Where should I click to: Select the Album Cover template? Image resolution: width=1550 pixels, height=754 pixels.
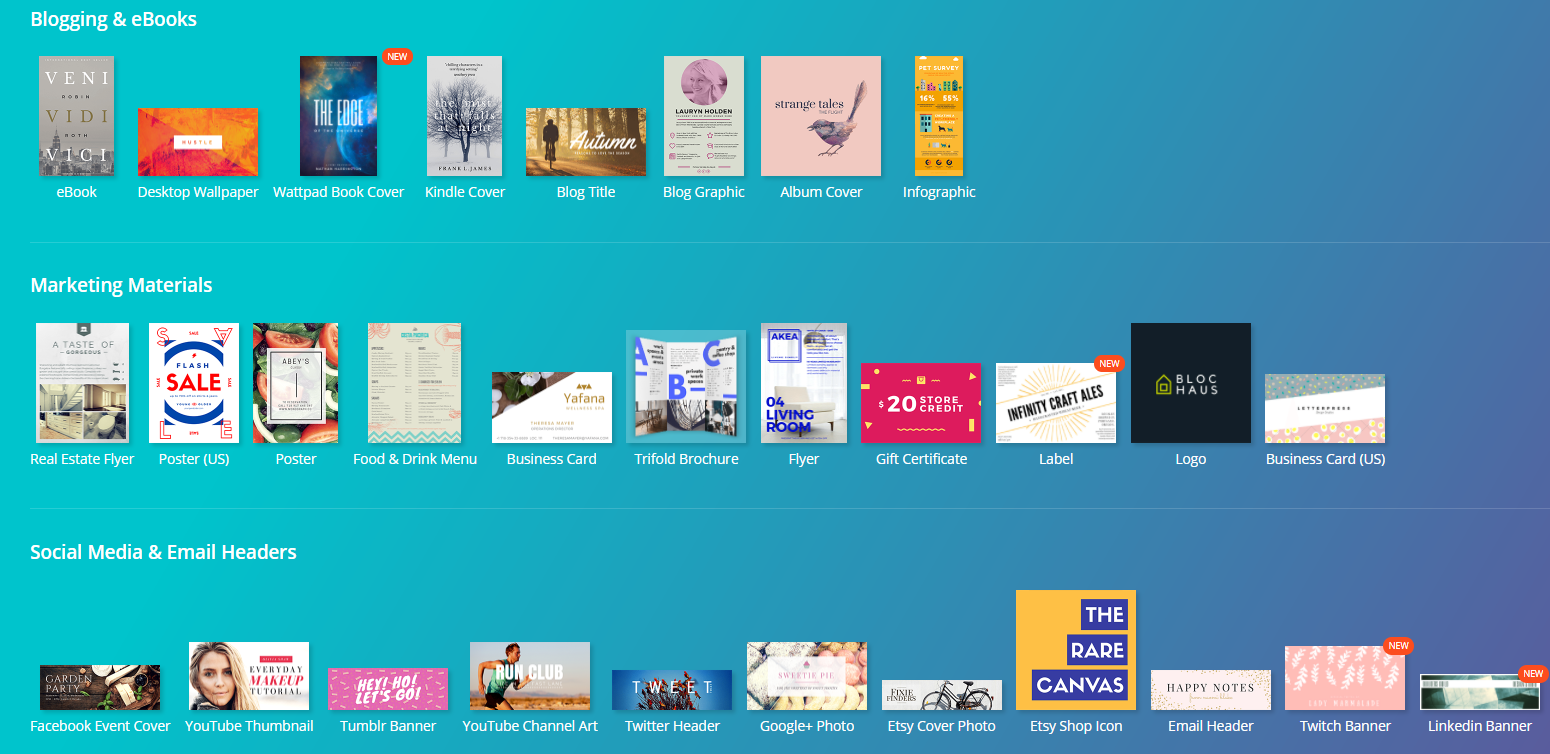tap(820, 115)
